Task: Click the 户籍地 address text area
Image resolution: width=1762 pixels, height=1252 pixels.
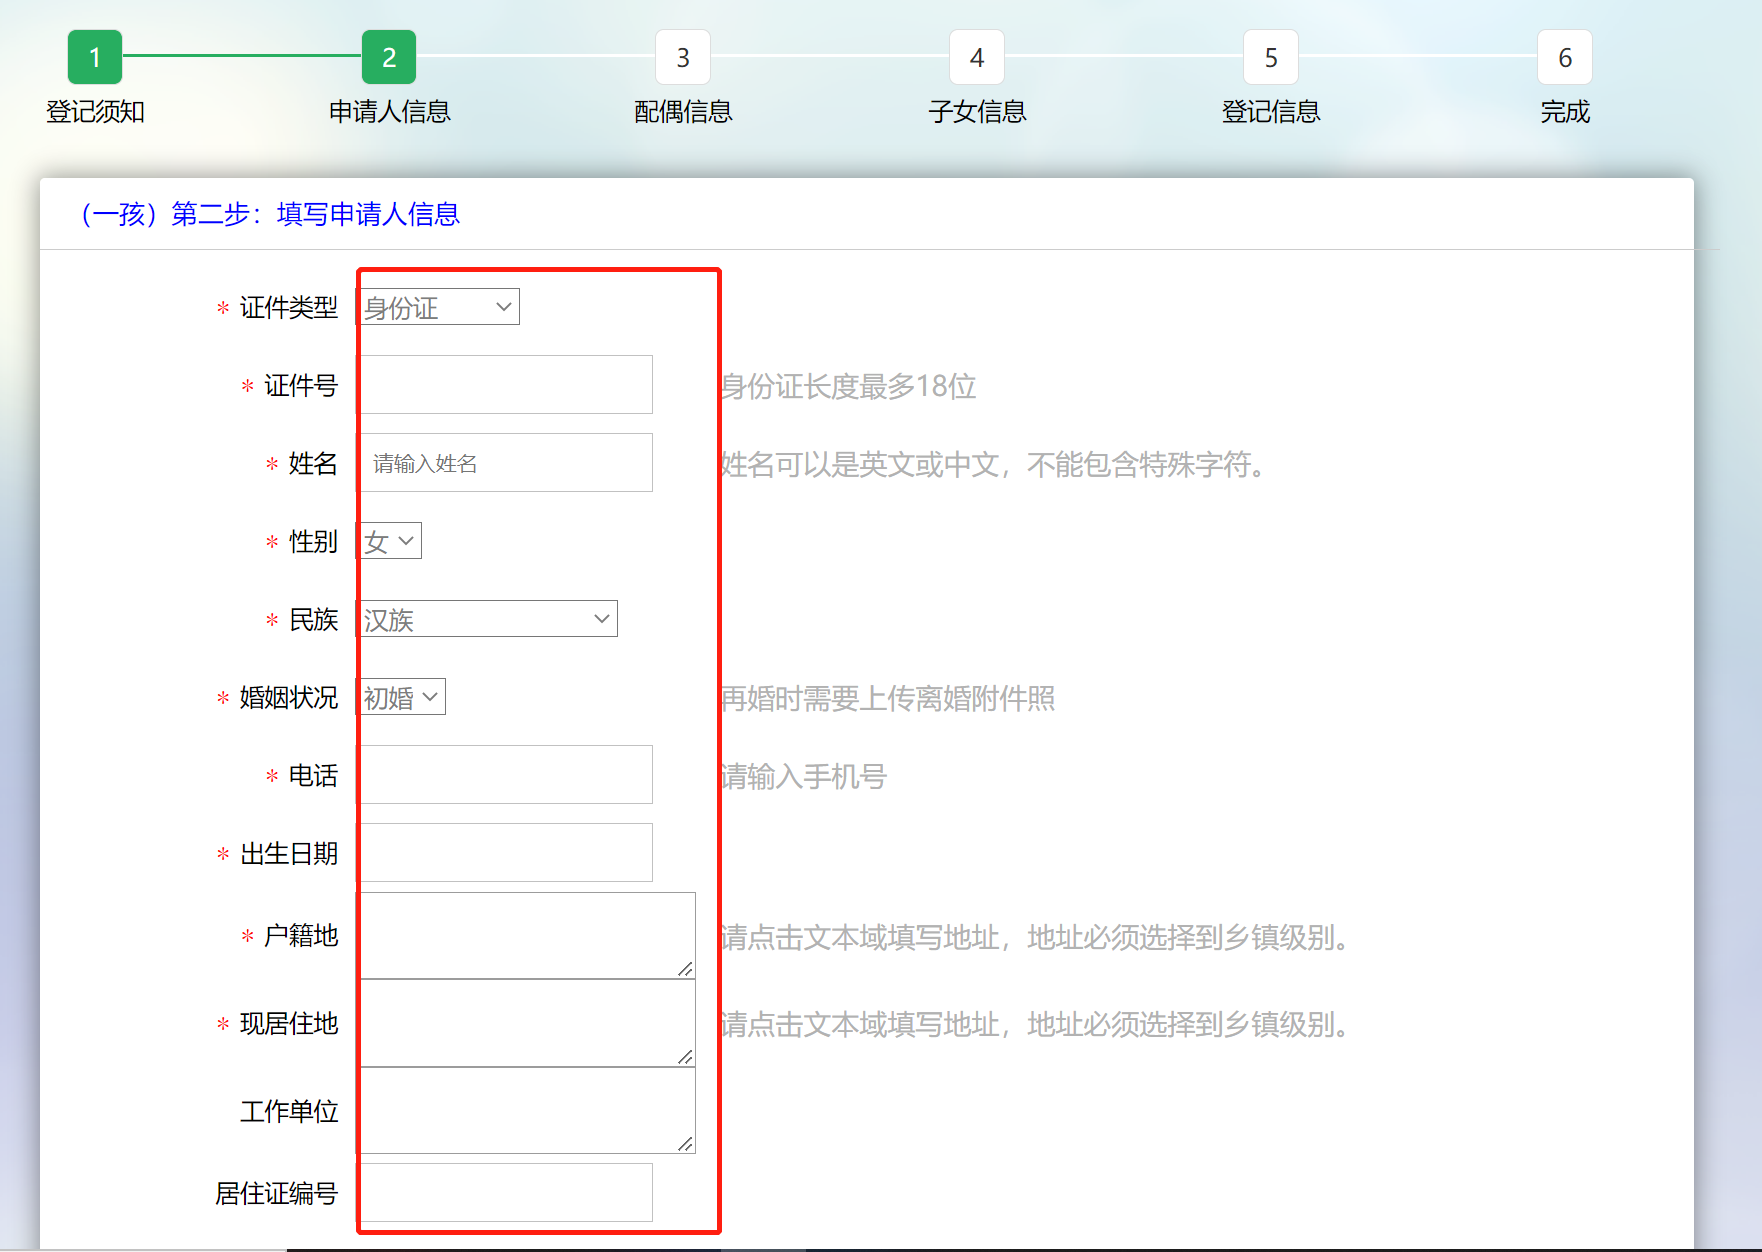Action: [x=527, y=935]
